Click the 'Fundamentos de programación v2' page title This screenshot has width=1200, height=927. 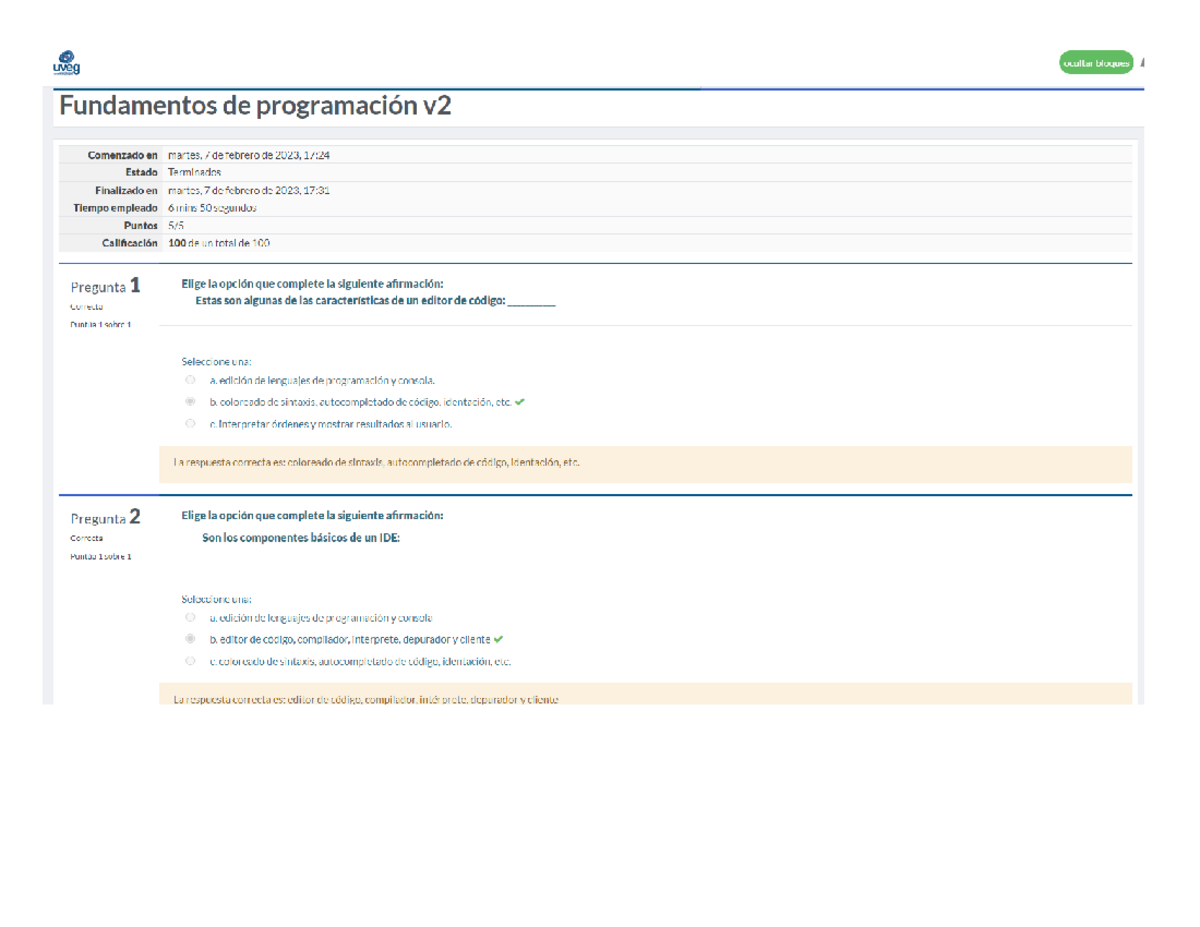click(256, 106)
